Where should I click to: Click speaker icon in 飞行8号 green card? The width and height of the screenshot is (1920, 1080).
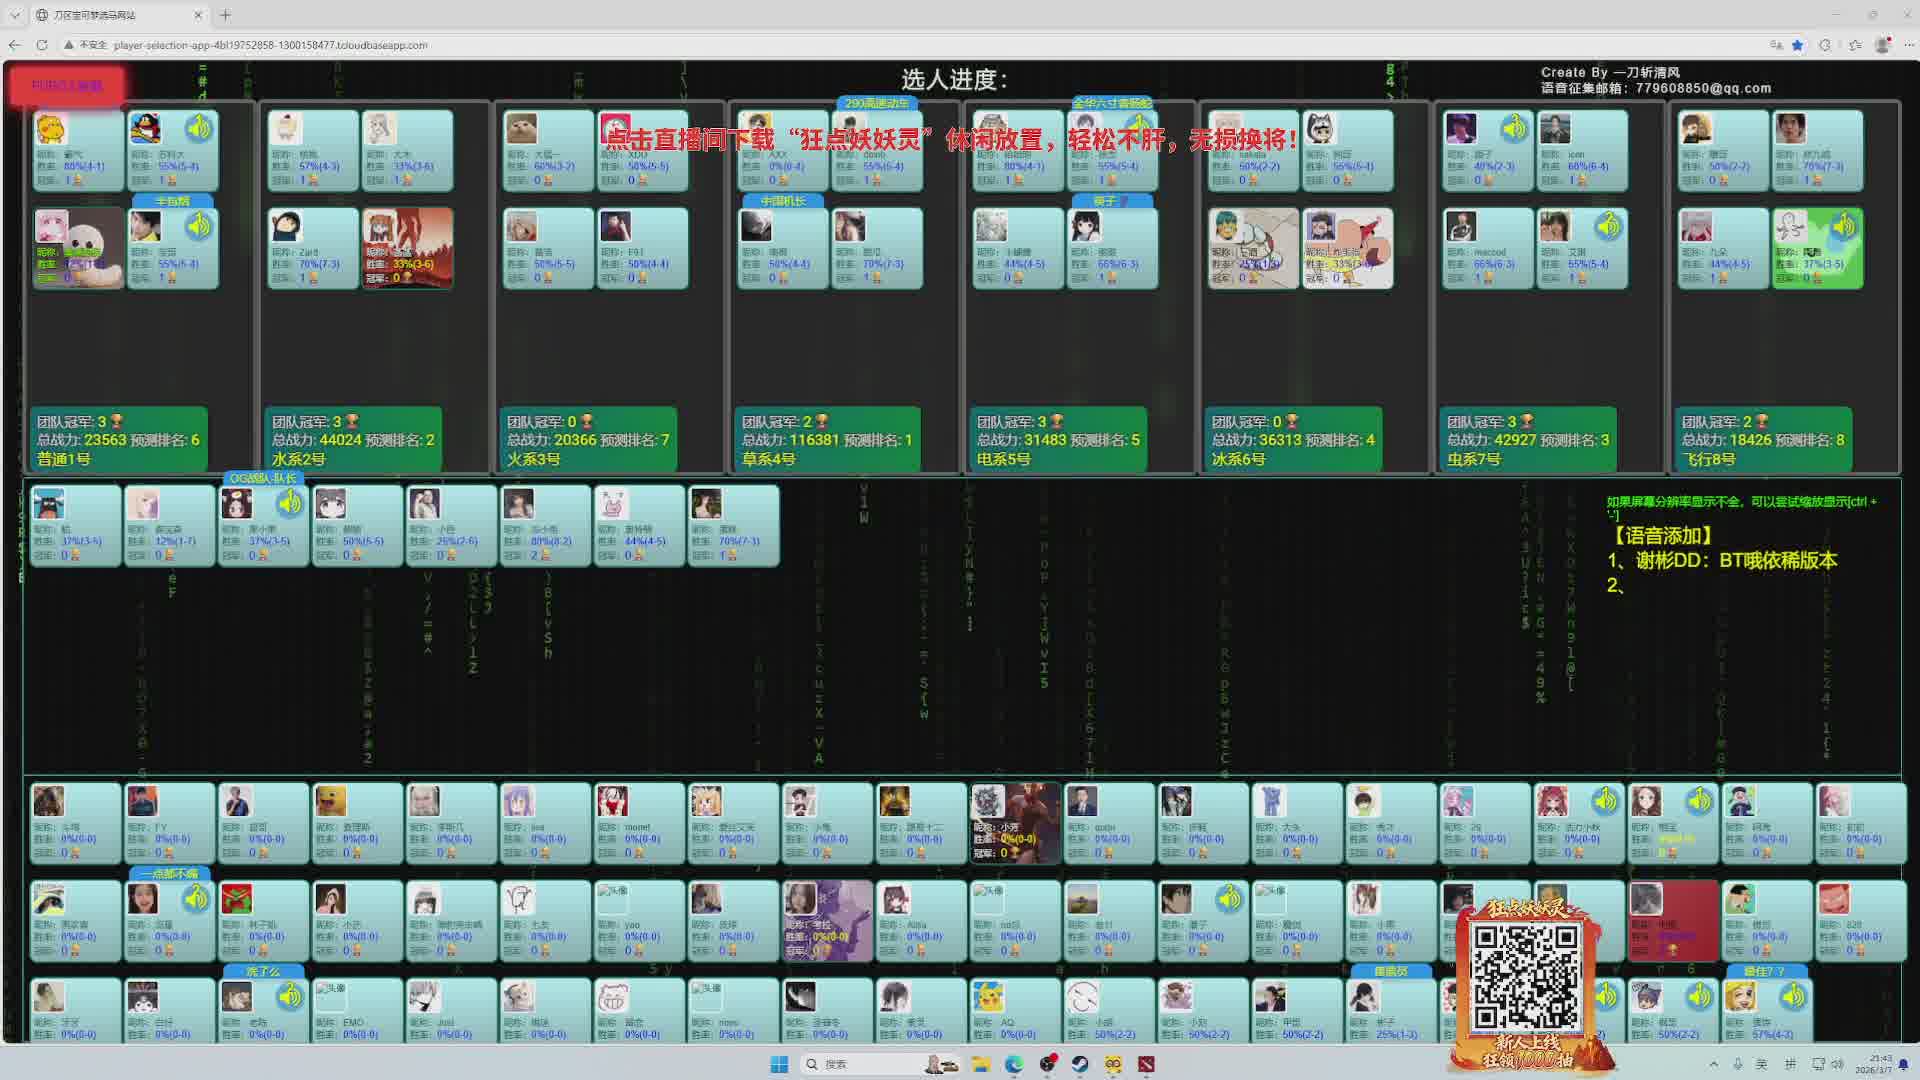click(1843, 226)
